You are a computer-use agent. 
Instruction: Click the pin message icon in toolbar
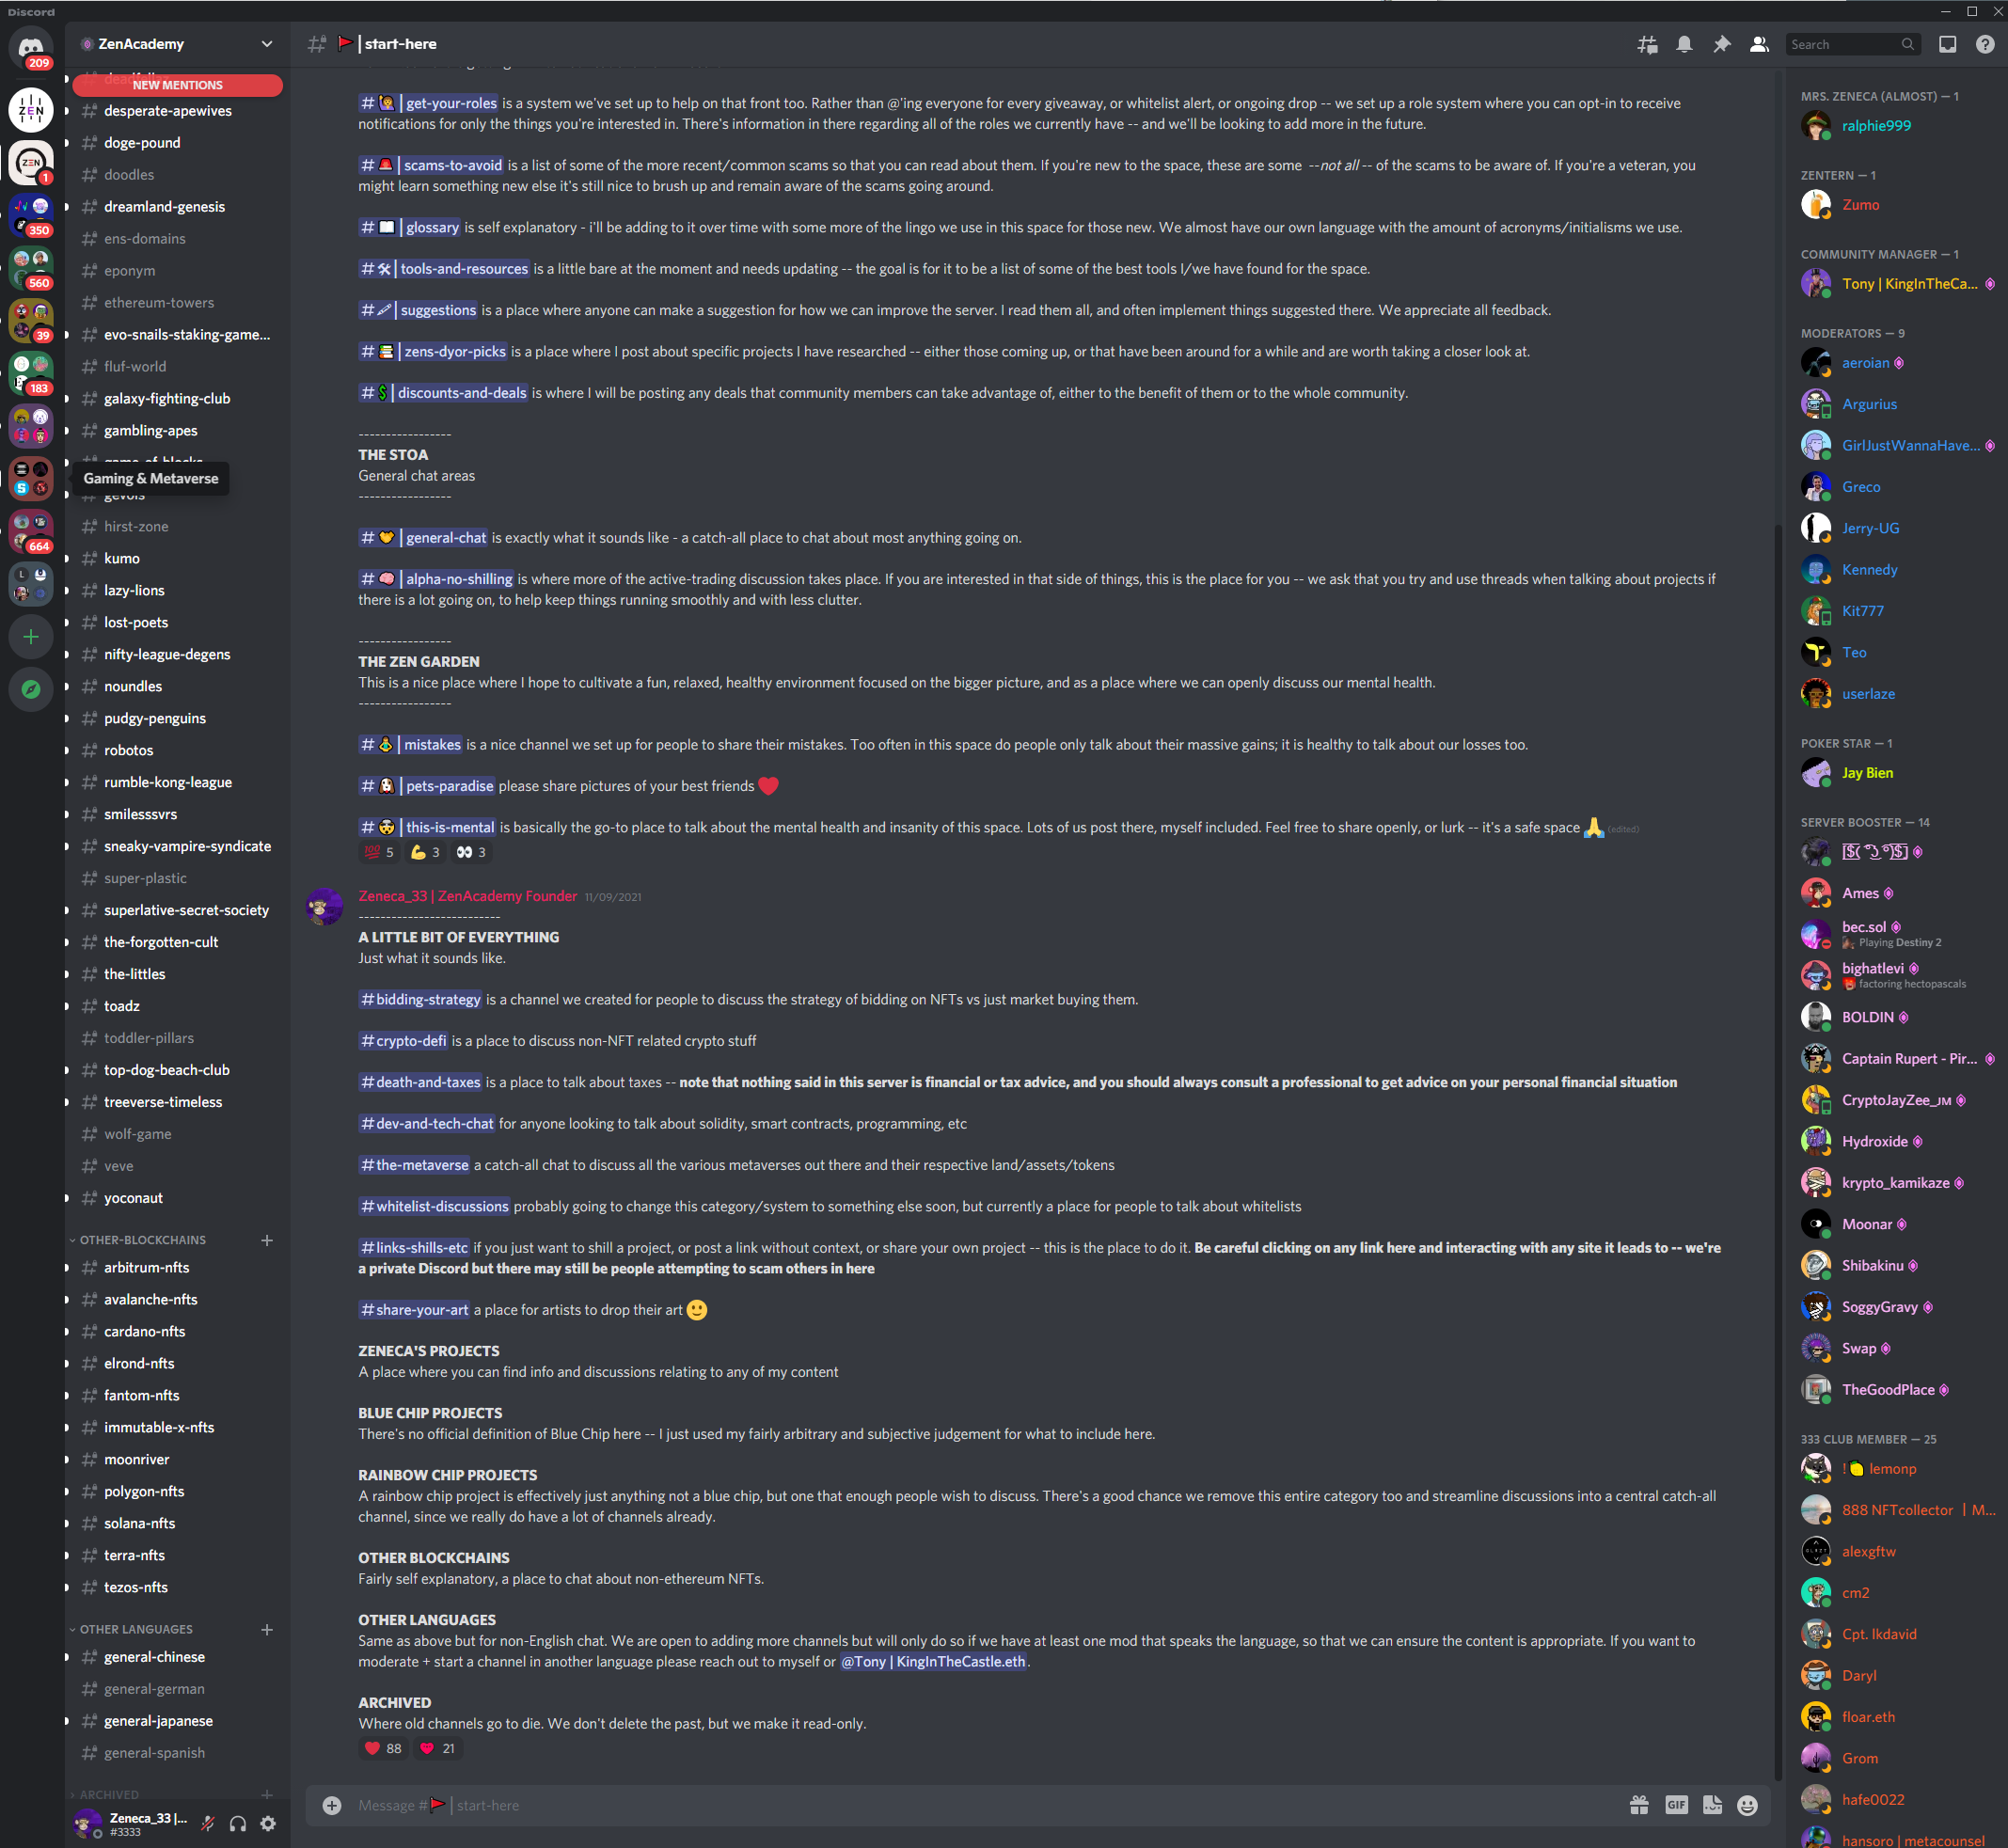(1721, 43)
